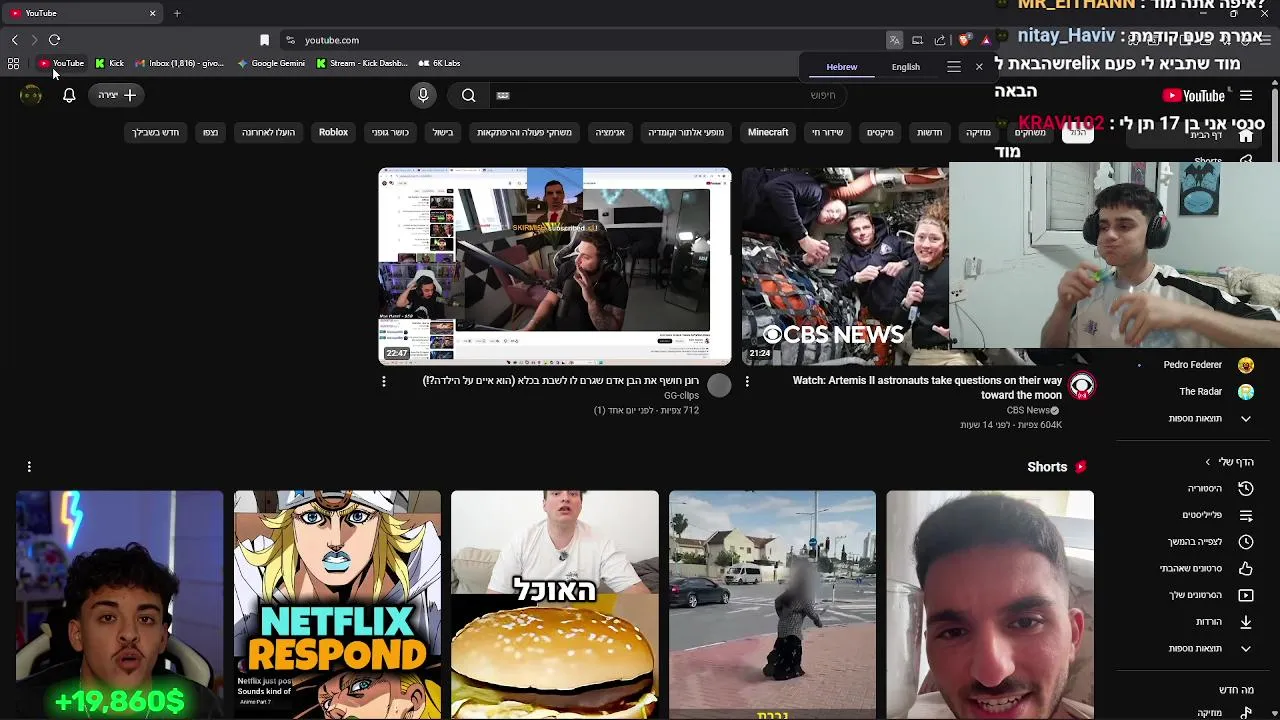Open the Google Gemini bookmark
Image resolution: width=1280 pixels, height=720 pixels.
272,63
